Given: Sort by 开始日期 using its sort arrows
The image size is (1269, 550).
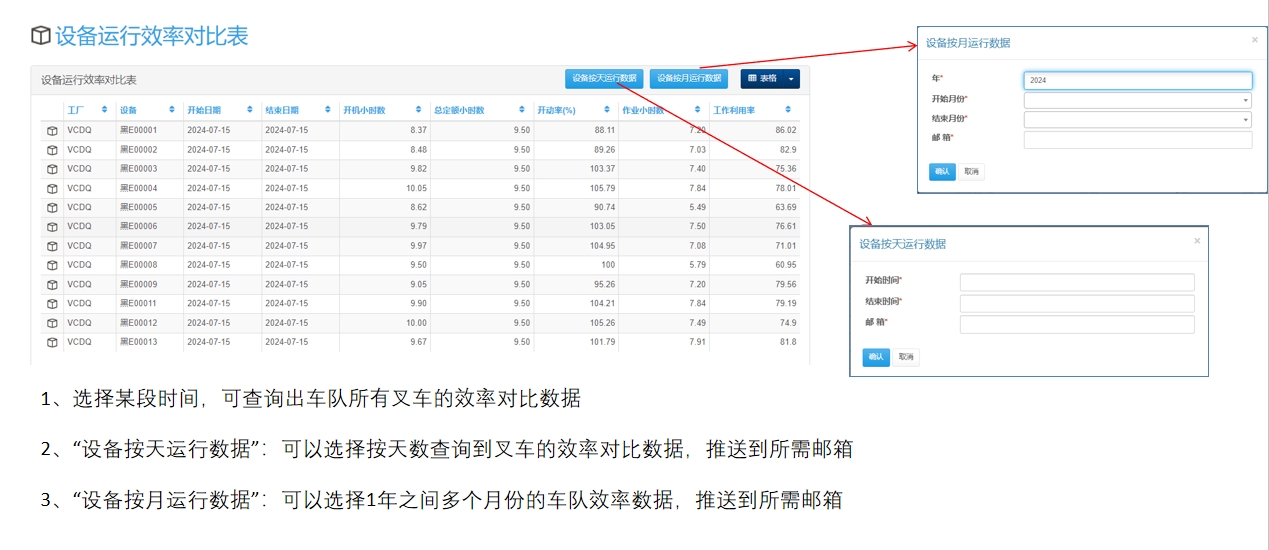Looking at the screenshot, I should tap(250, 110).
